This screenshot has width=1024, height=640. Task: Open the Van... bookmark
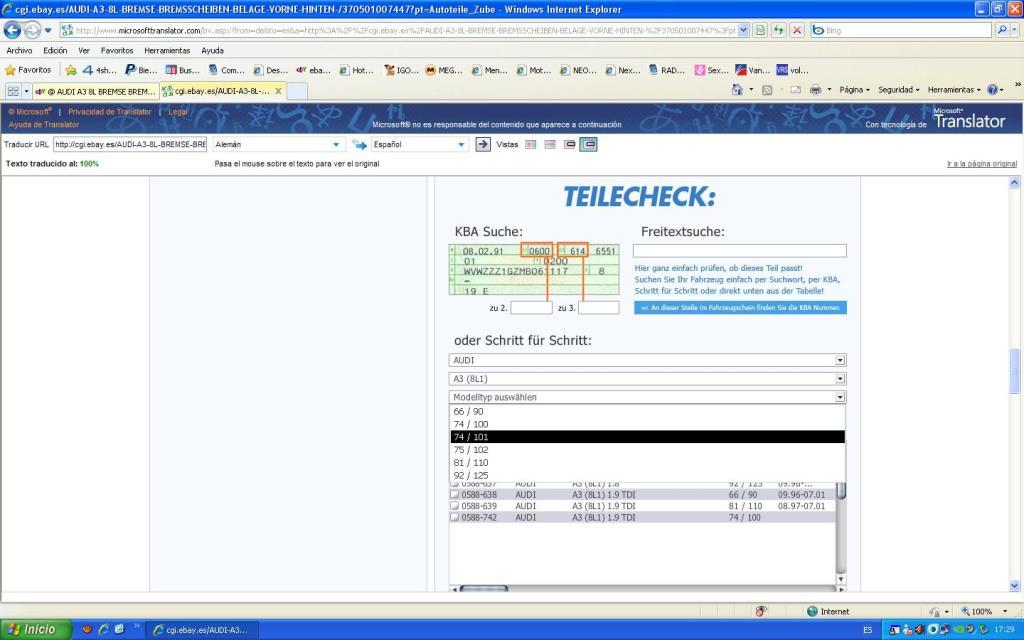tap(752, 70)
